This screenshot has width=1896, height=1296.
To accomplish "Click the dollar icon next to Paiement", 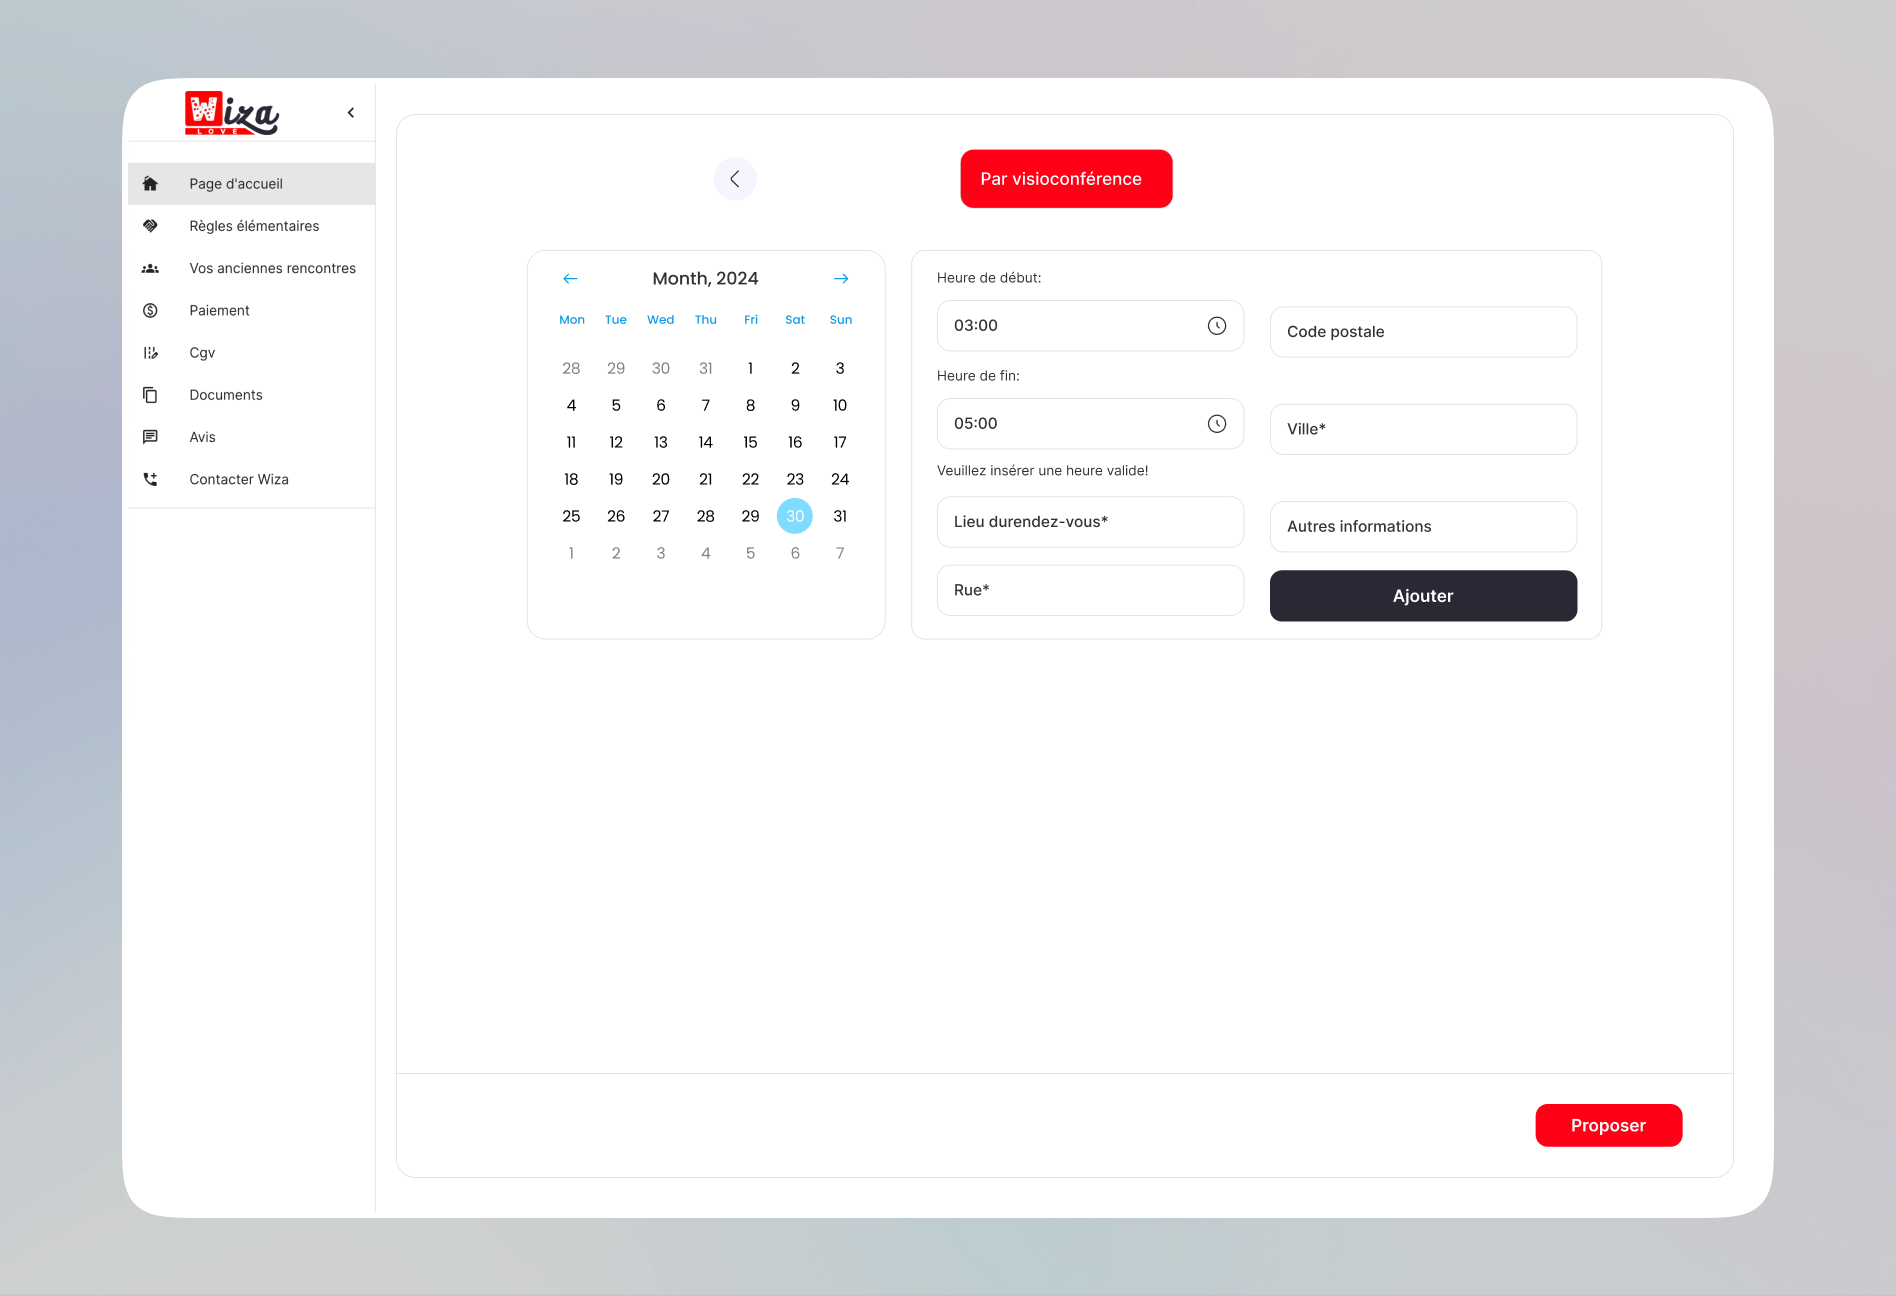I will click(150, 311).
